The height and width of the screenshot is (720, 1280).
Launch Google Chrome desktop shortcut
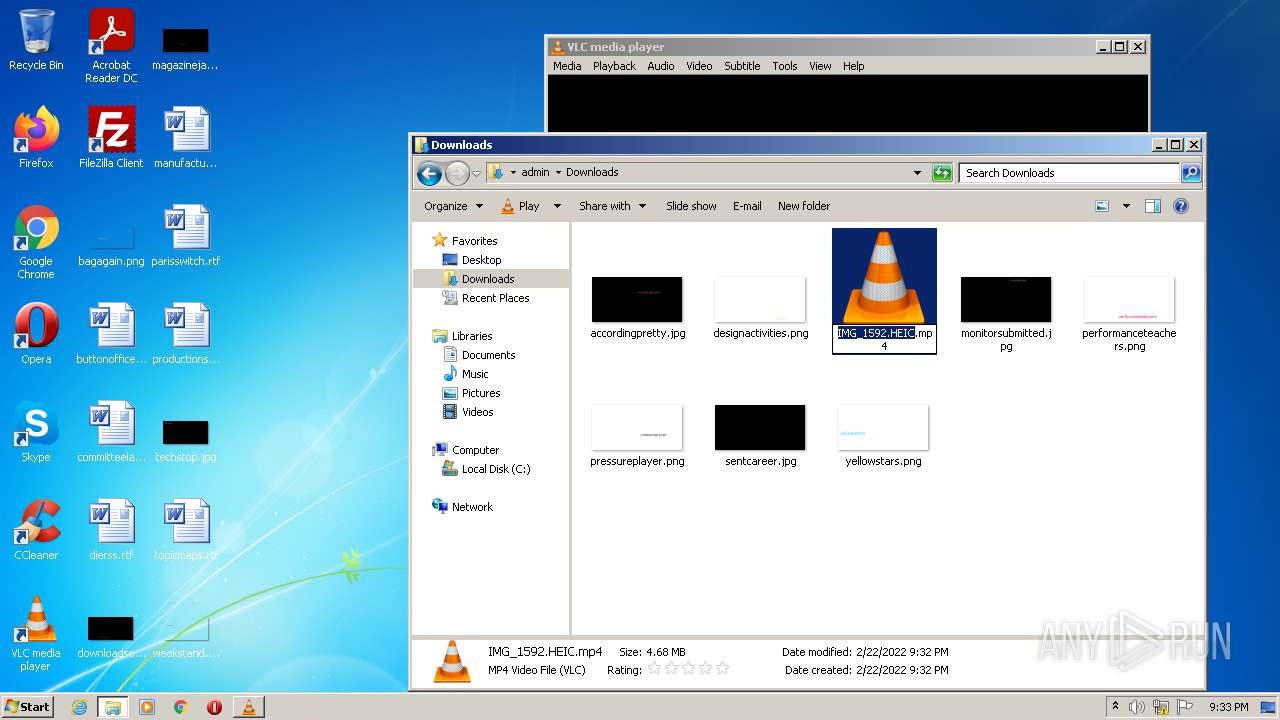[x=36, y=242]
